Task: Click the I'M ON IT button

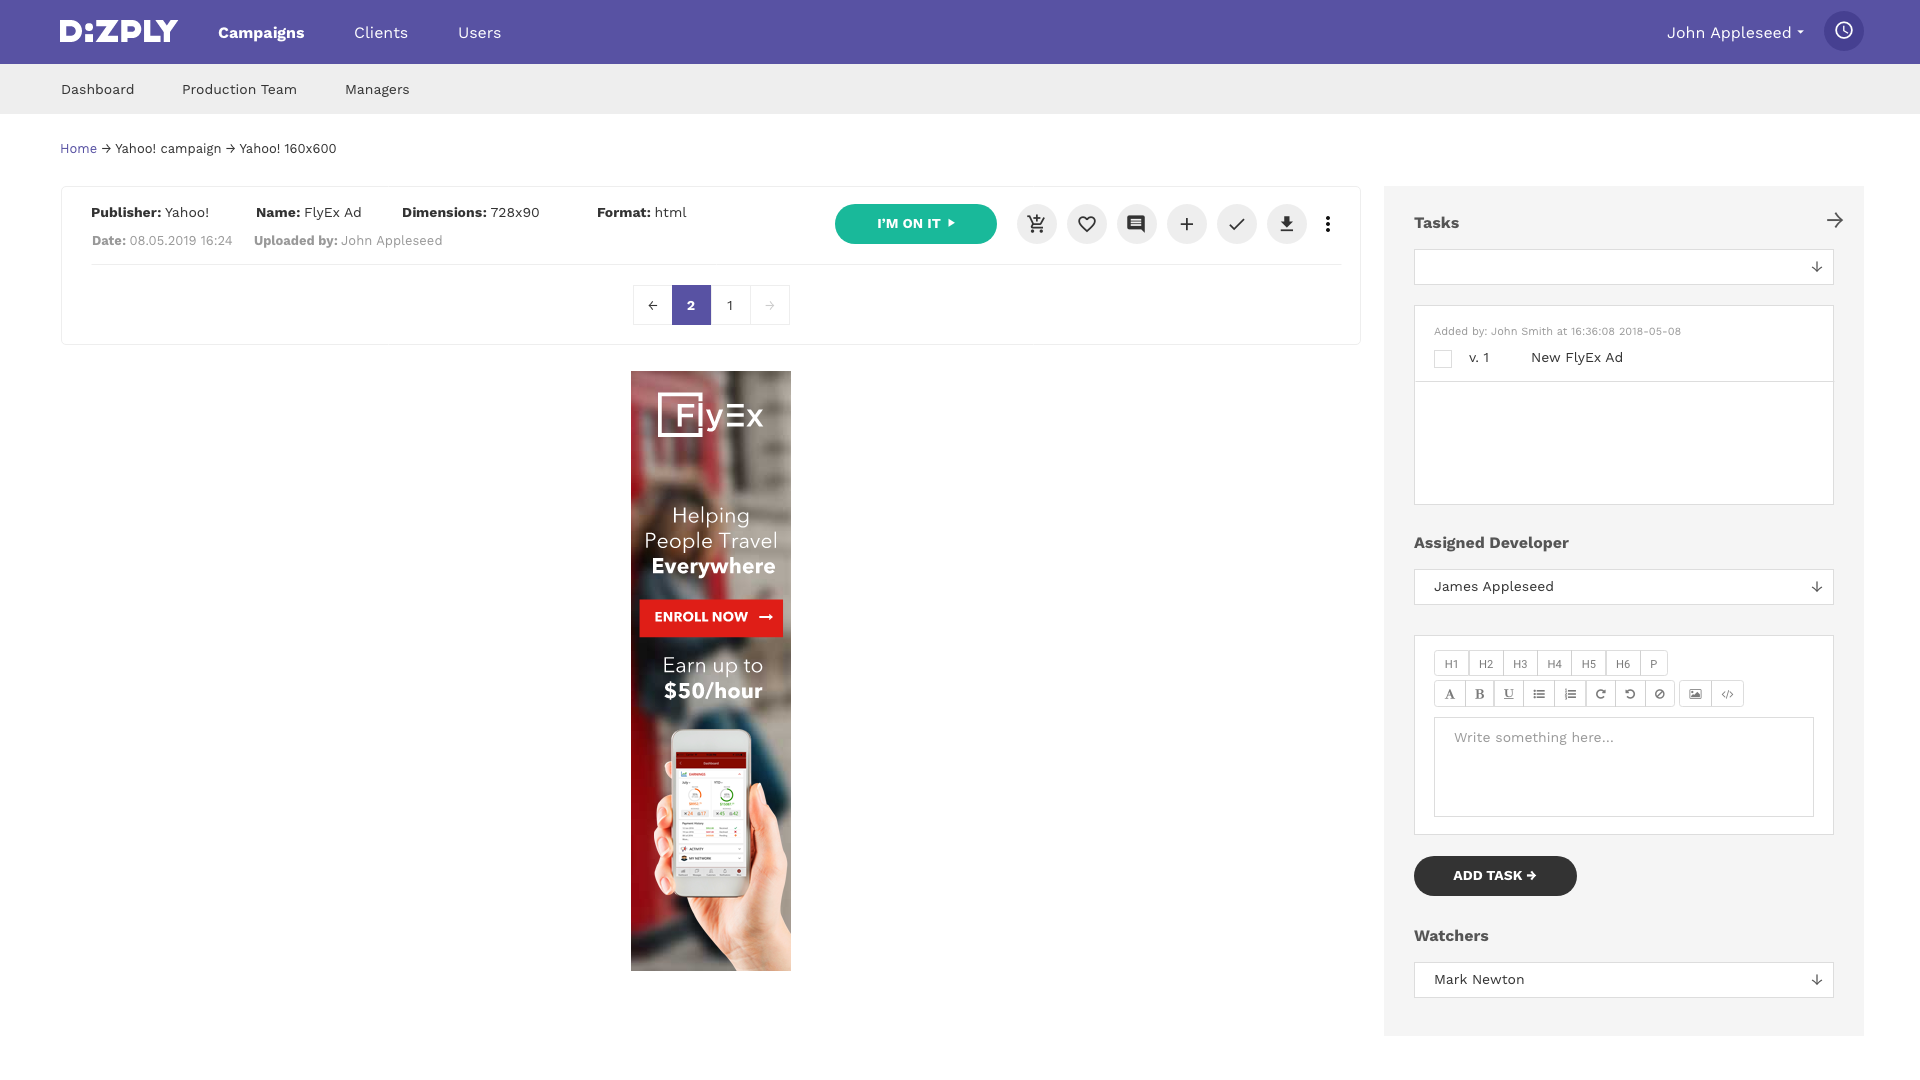Action: 915,224
